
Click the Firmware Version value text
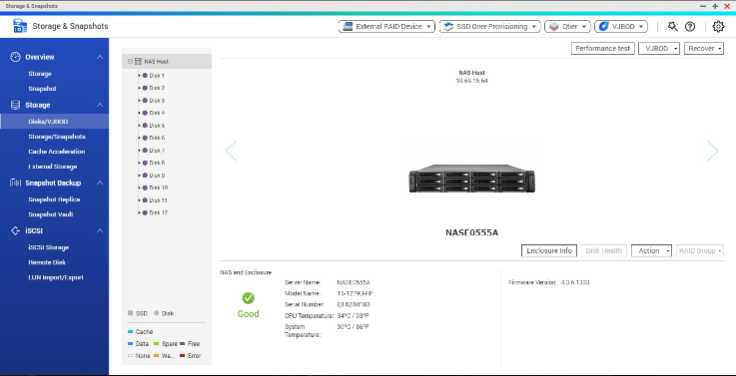[575, 283]
